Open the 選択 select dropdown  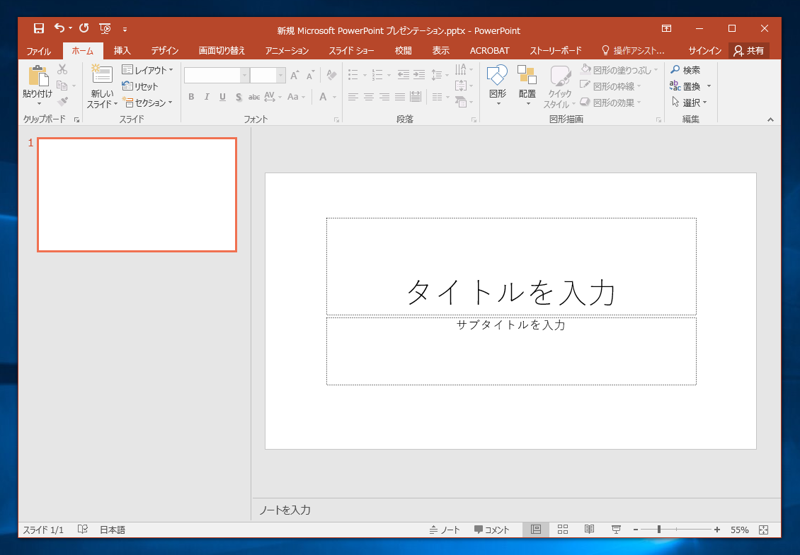pos(690,102)
